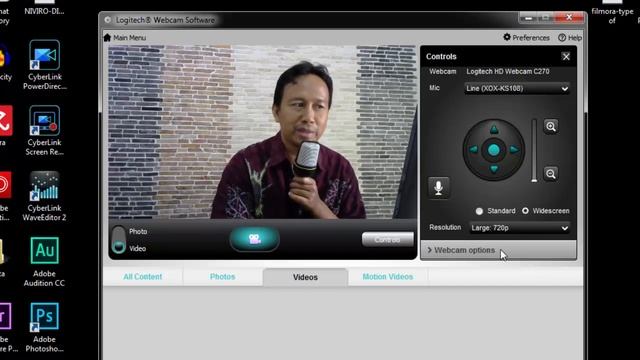Click the Help label
This screenshot has width=640, height=360.
pos(575,38)
